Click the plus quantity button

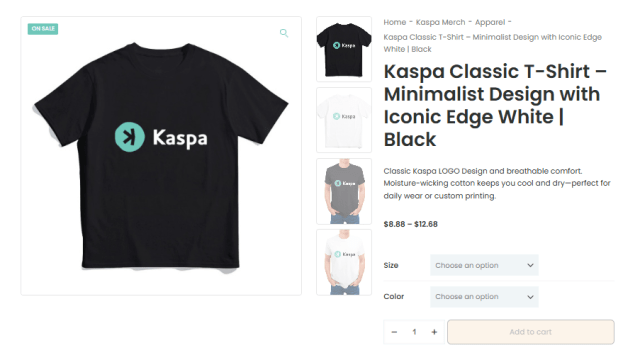click(x=434, y=332)
